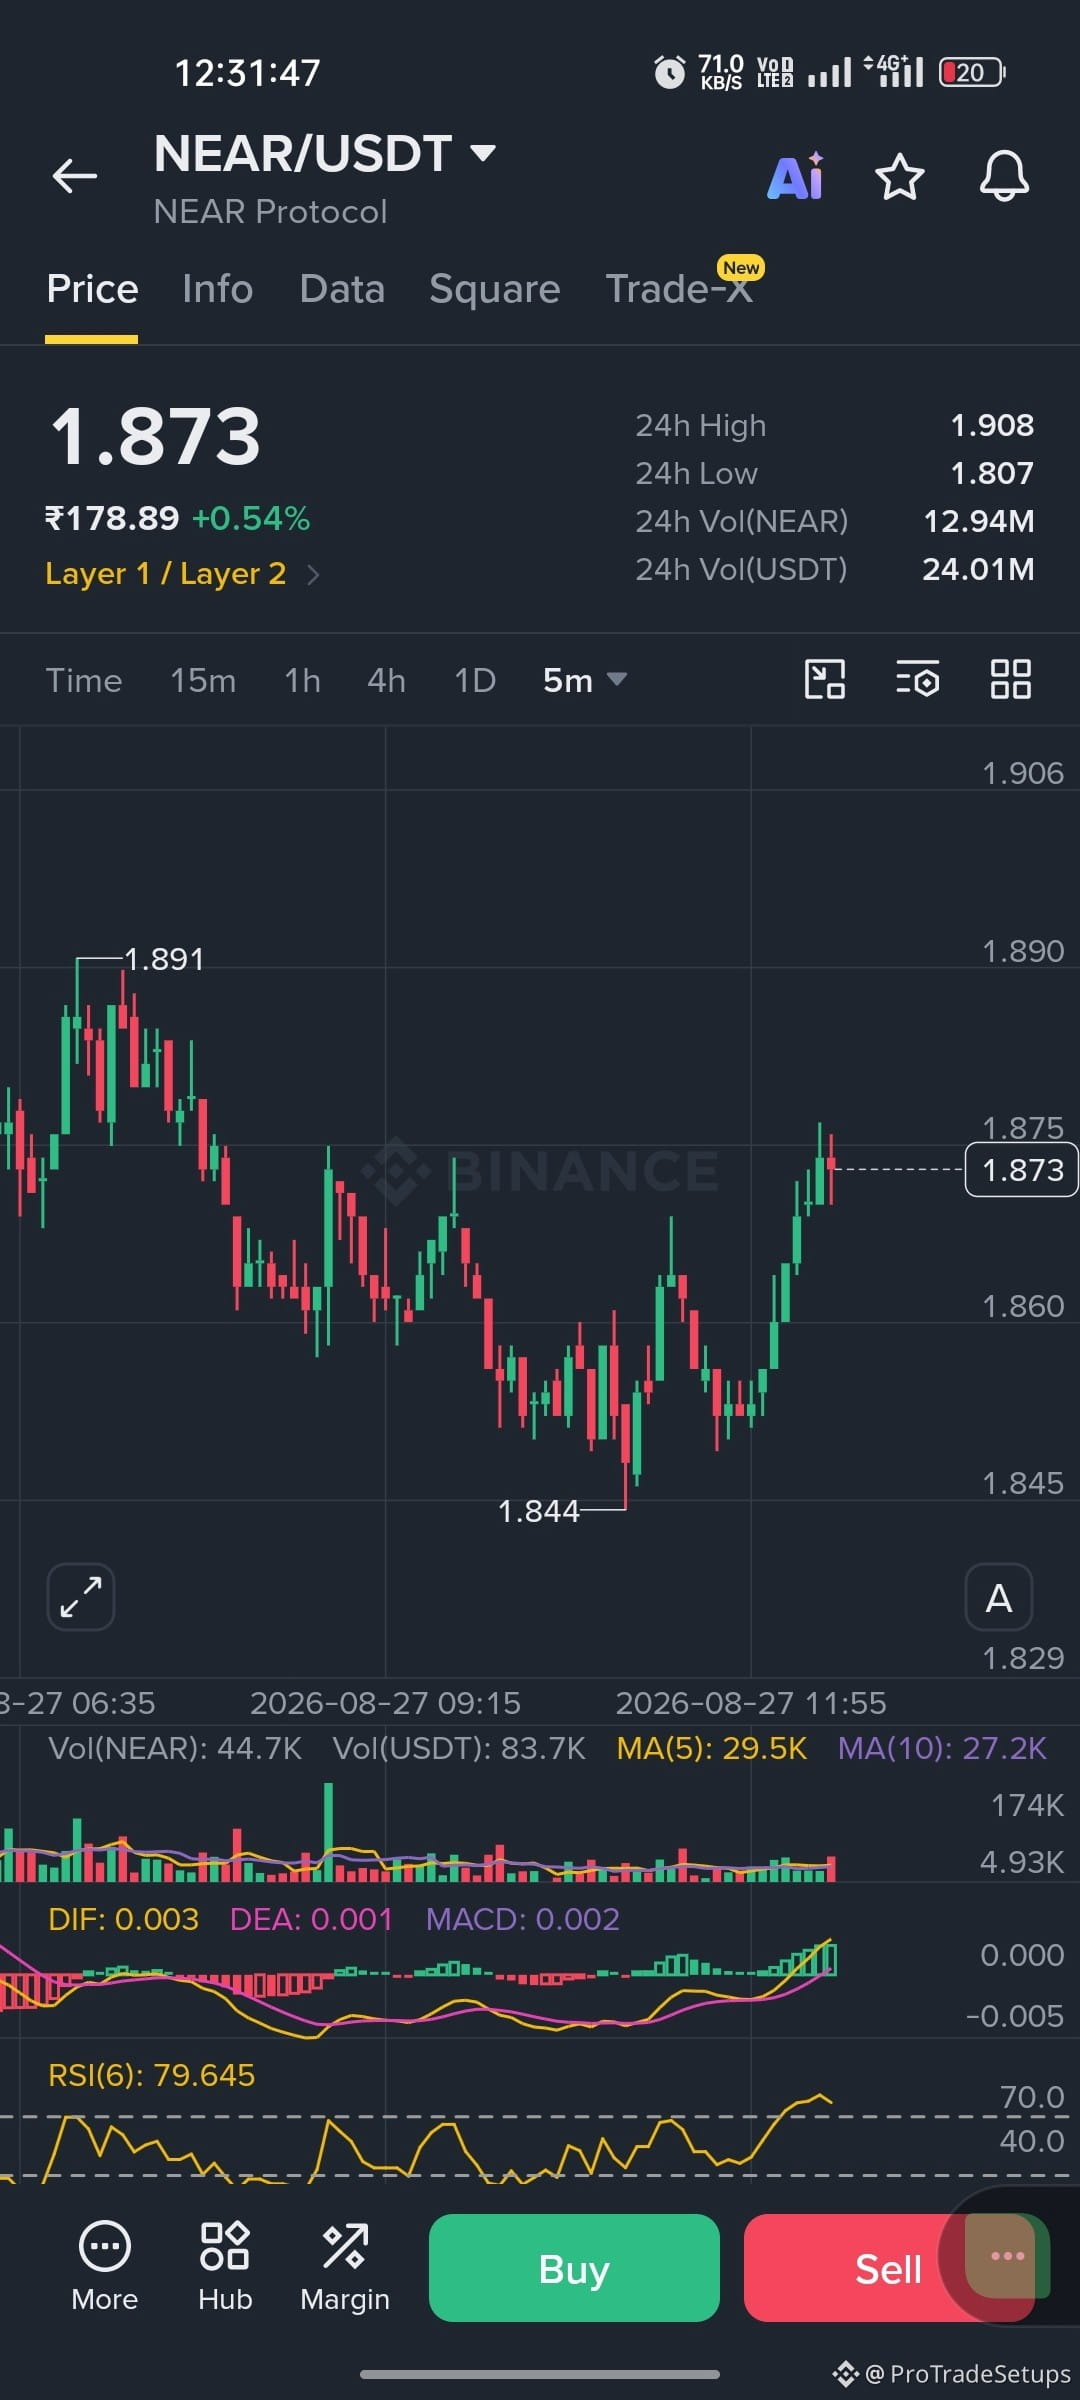The image size is (1080, 2400).
Task: Open the Hub icon
Action: click(x=225, y=2266)
